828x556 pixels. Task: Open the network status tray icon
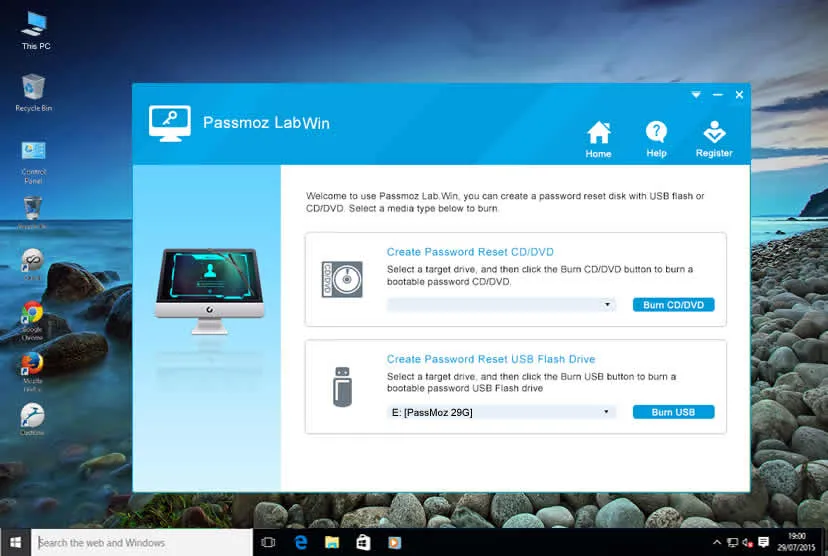[x=732, y=542]
